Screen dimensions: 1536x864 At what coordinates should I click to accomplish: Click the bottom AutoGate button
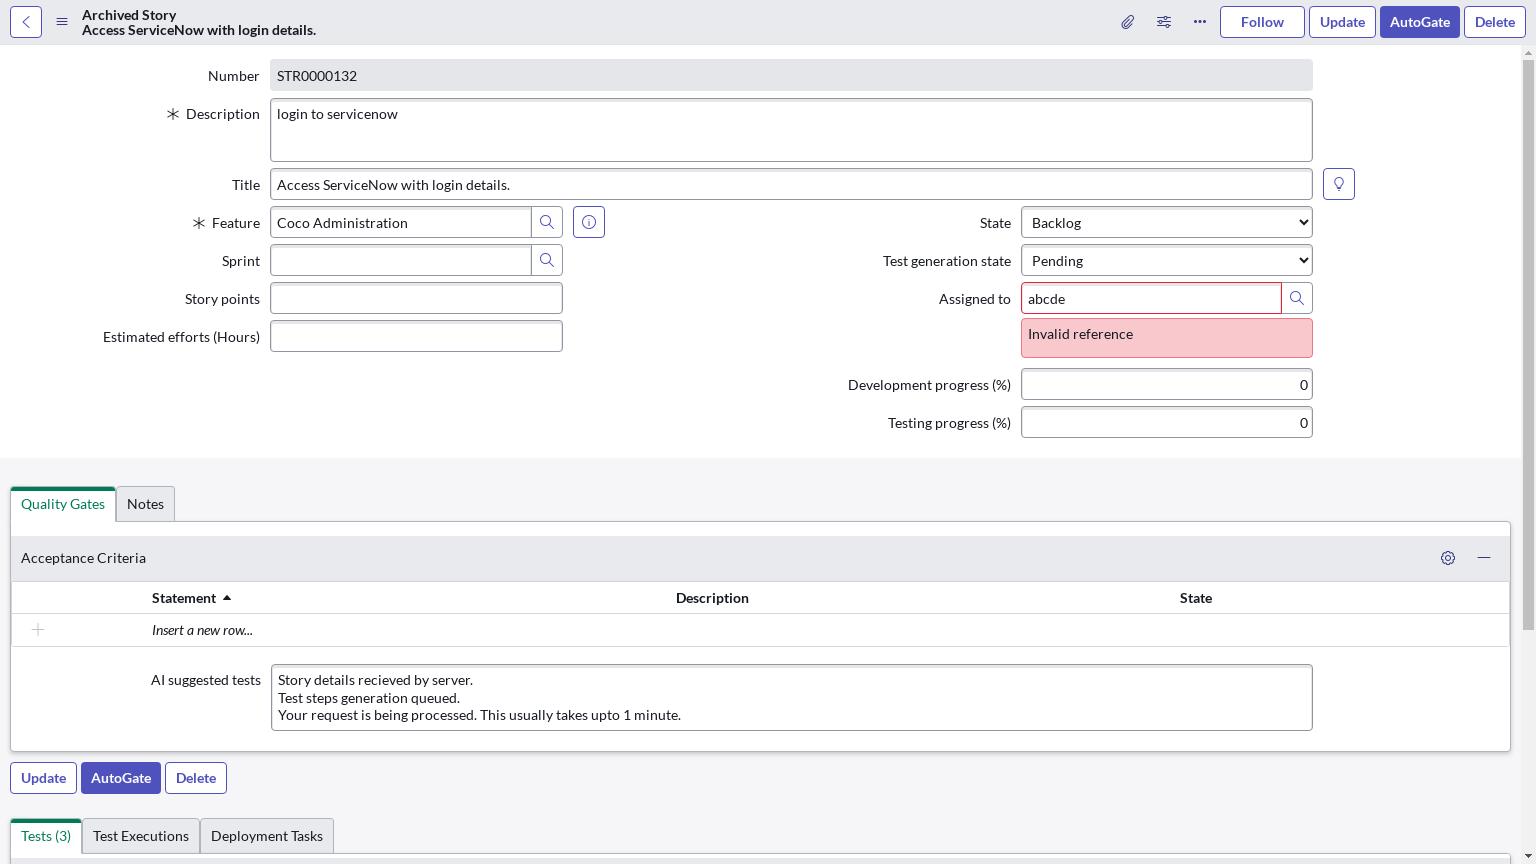click(121, 778)
